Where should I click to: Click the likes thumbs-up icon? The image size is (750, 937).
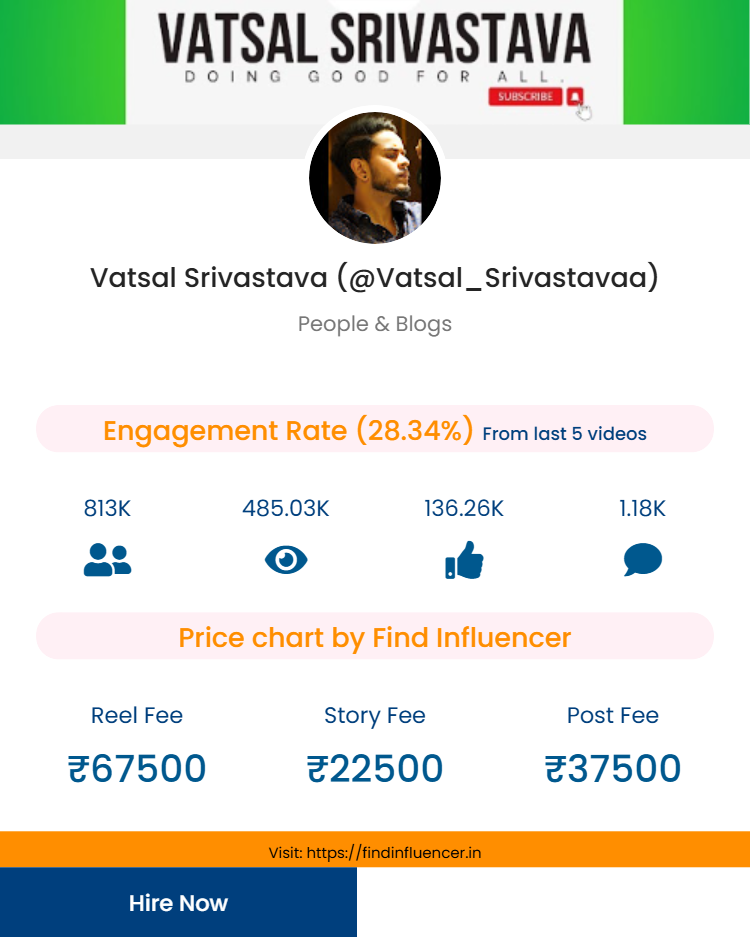tap(464, 560)
